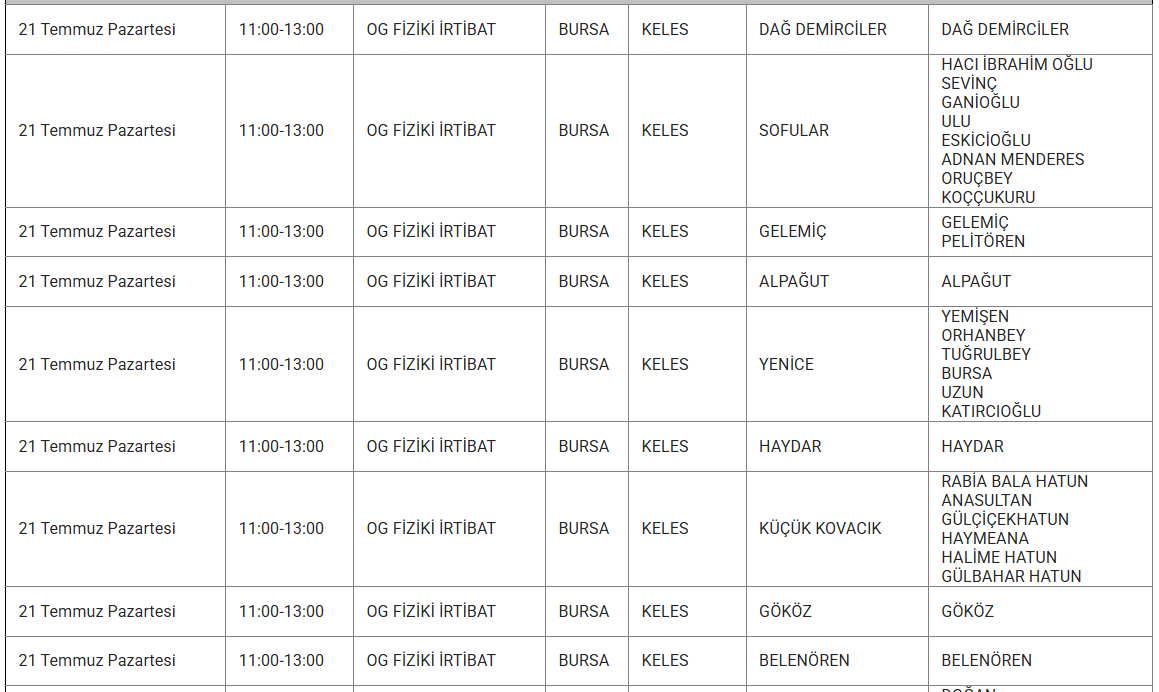The image size is (1159, 692).
Task: Select the HACI İBRAHİM OĞLU street entry
Action: point(1016,64)
